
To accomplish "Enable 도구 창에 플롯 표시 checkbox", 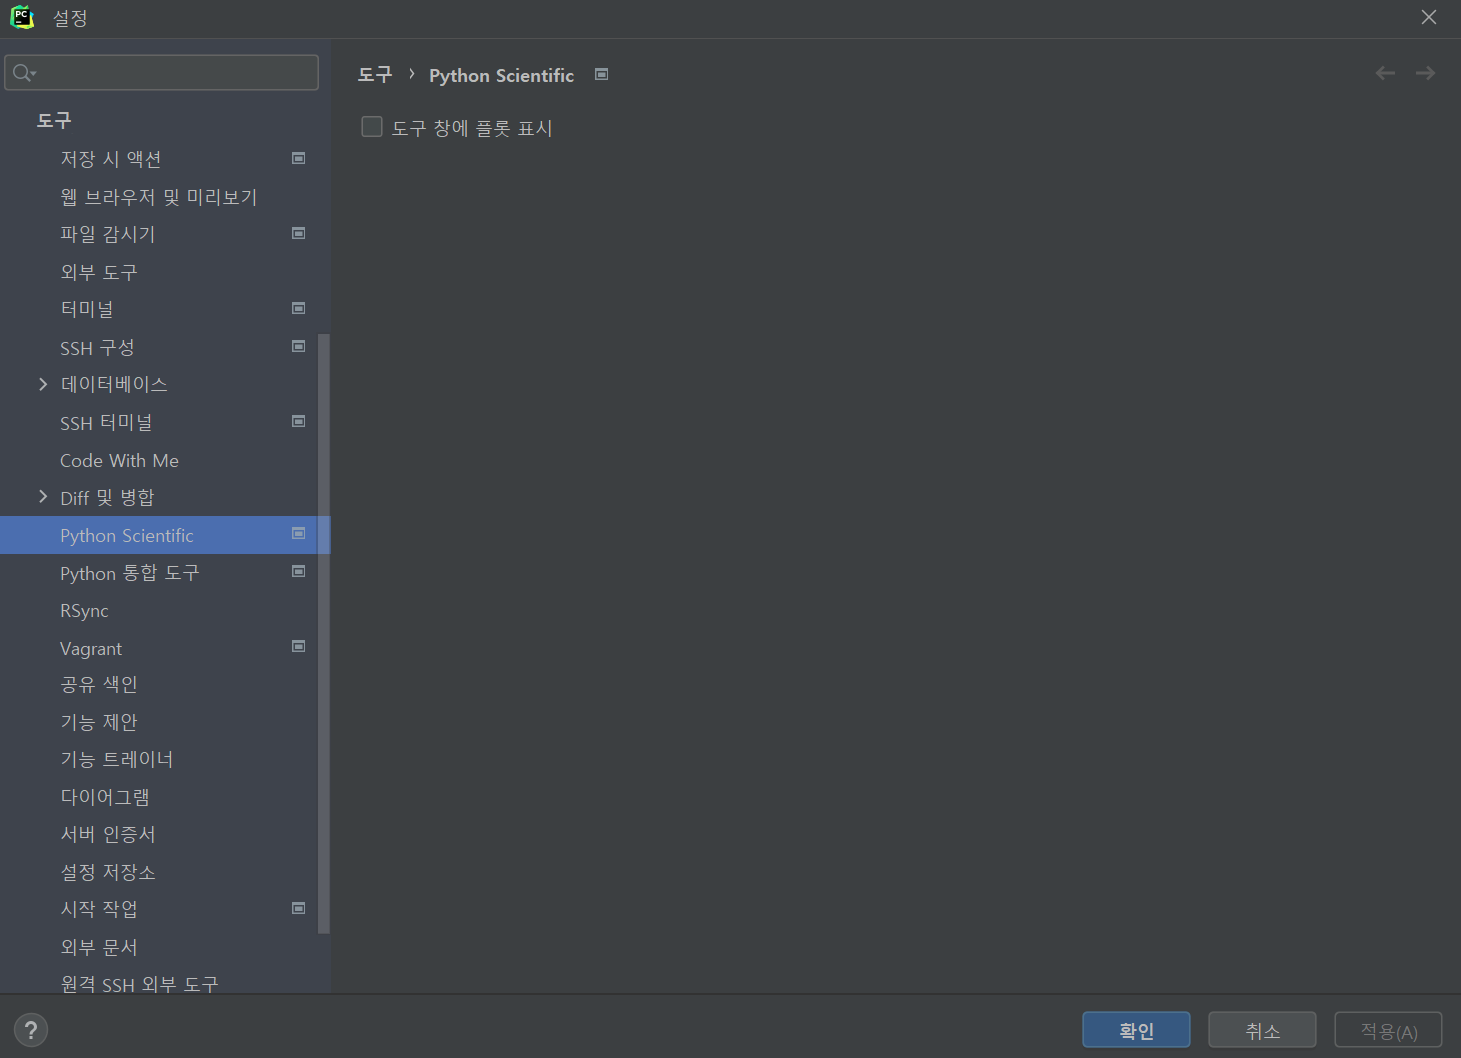I will pos(372,127).
